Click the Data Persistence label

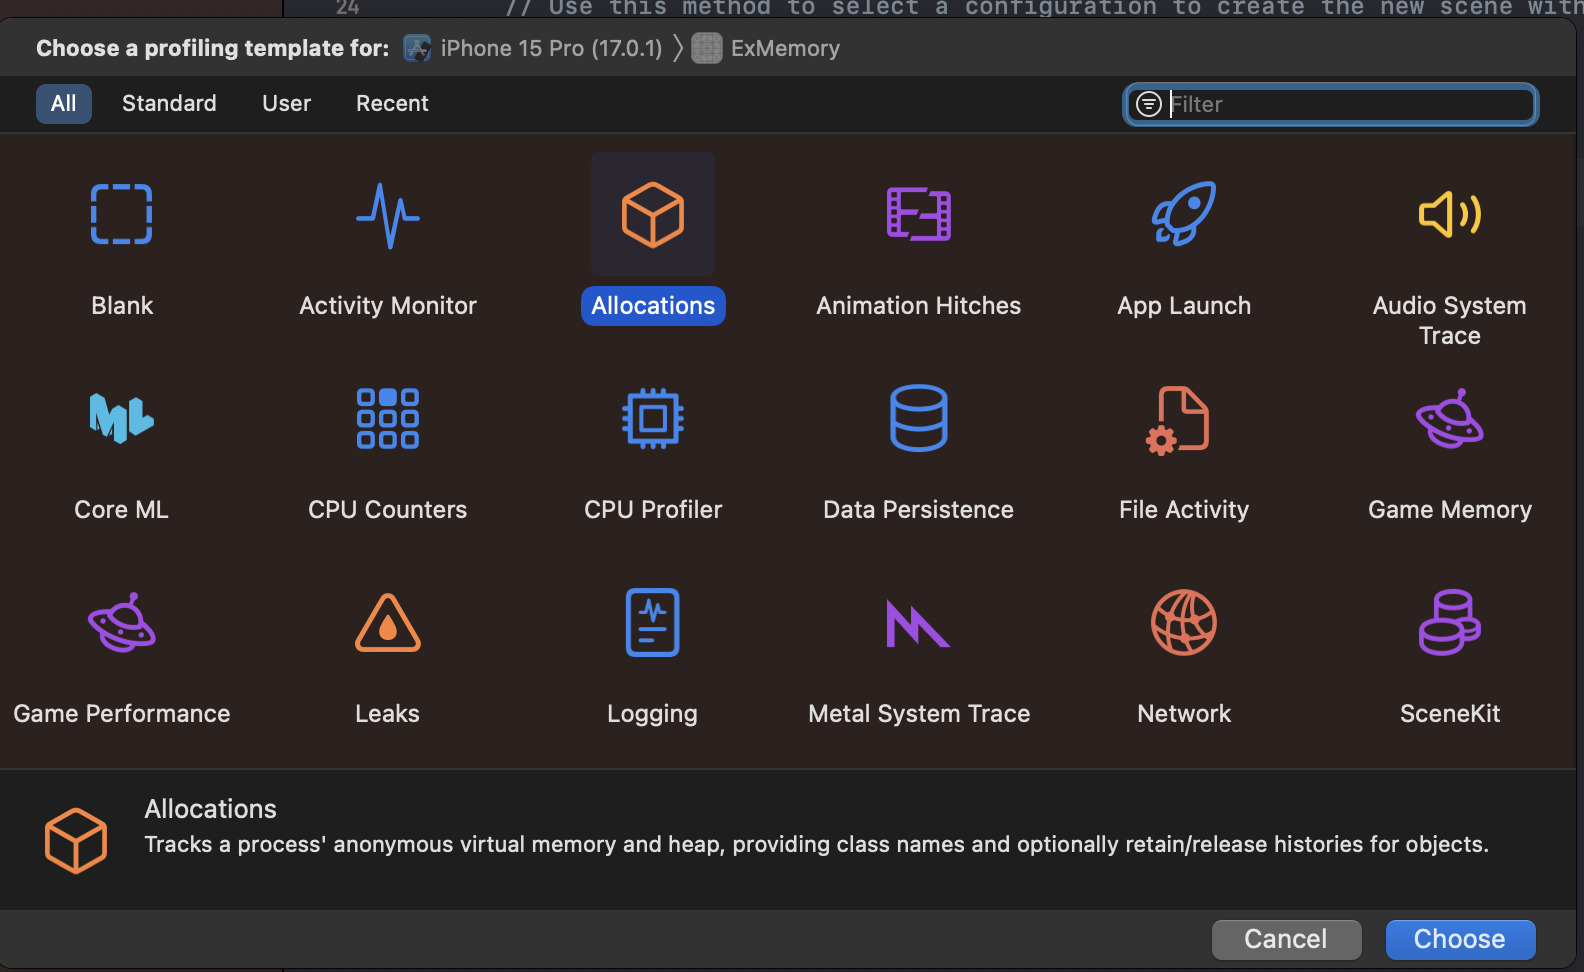[x=919, y=510]
